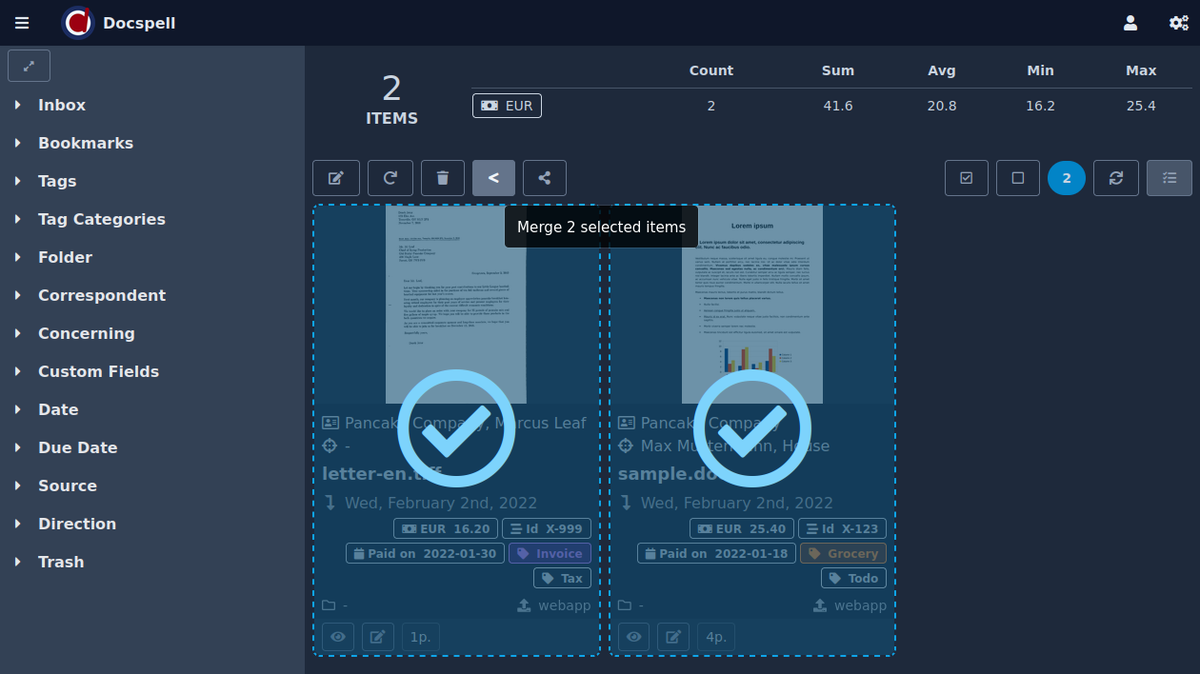Click the EUR currency field label
Image resolution: width=1200 pixels, height=674 pixels.
point(507,105)
